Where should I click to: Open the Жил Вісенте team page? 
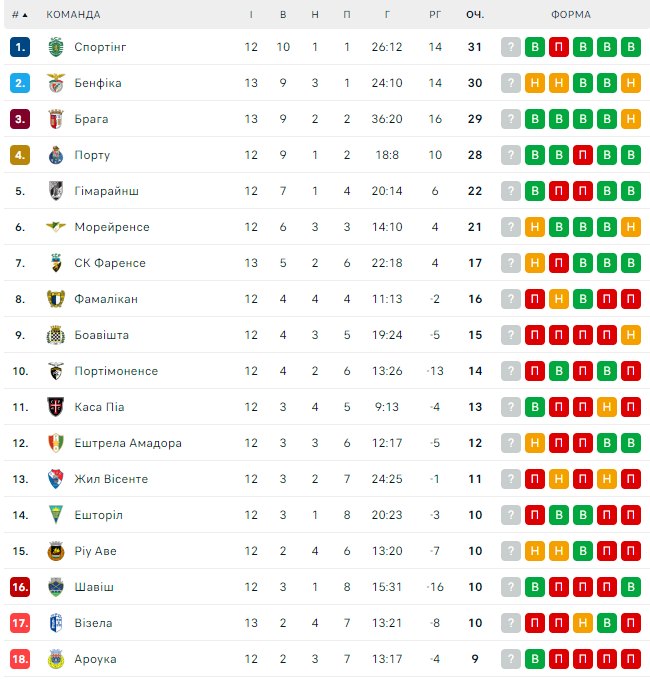pyautogui.click(x=111, y=479)
